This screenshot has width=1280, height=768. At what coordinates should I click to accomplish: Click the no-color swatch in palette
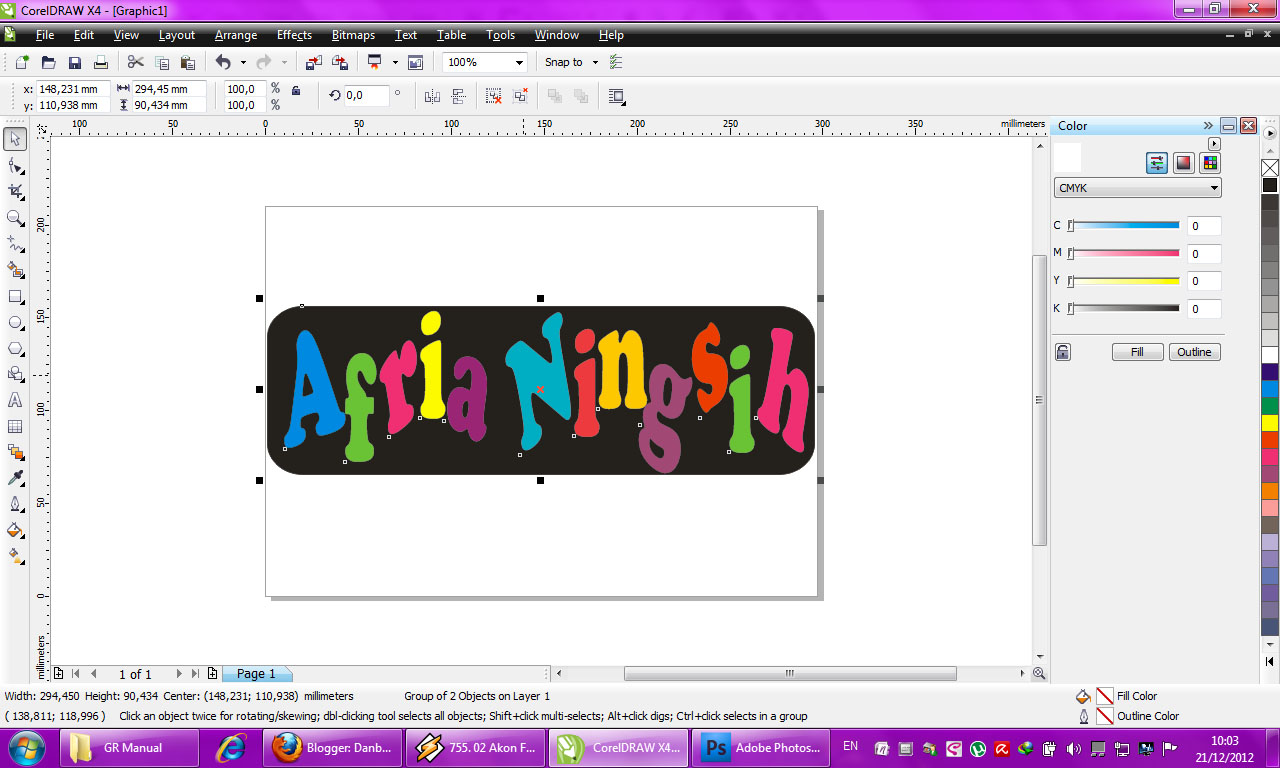click(x=1270, y=168)
